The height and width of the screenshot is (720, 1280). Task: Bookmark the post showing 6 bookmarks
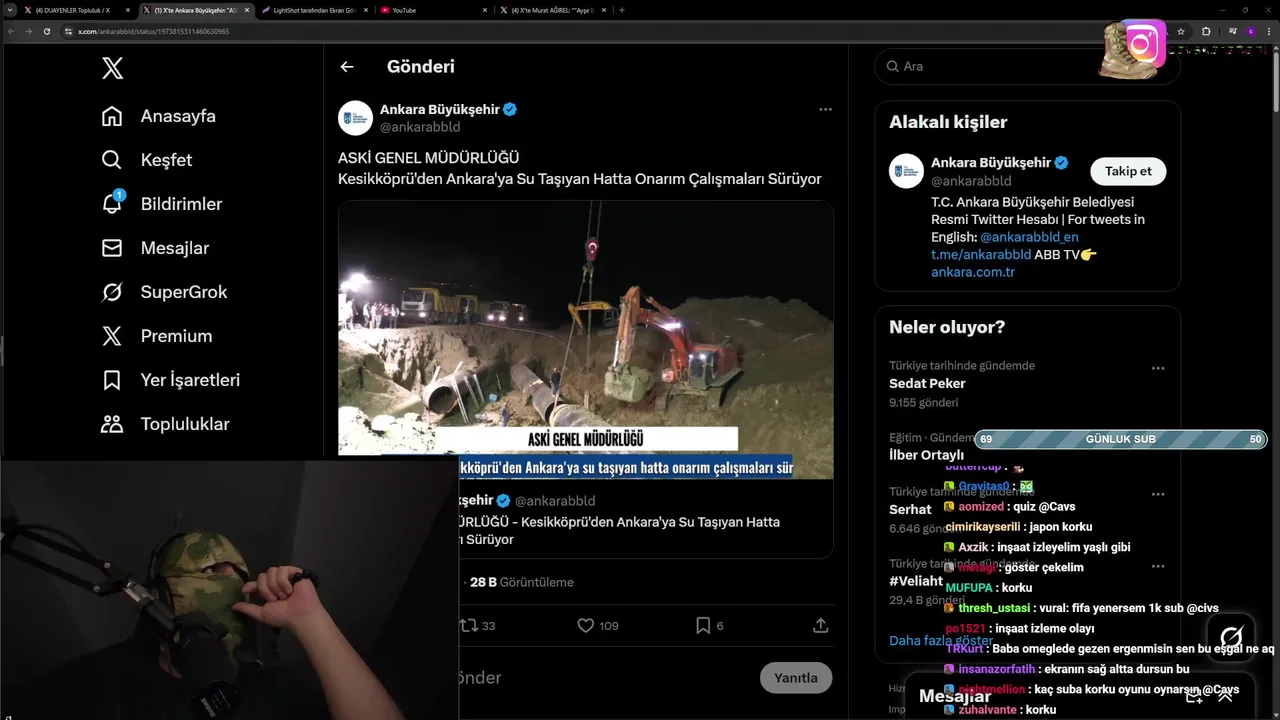tap(703, 626)
